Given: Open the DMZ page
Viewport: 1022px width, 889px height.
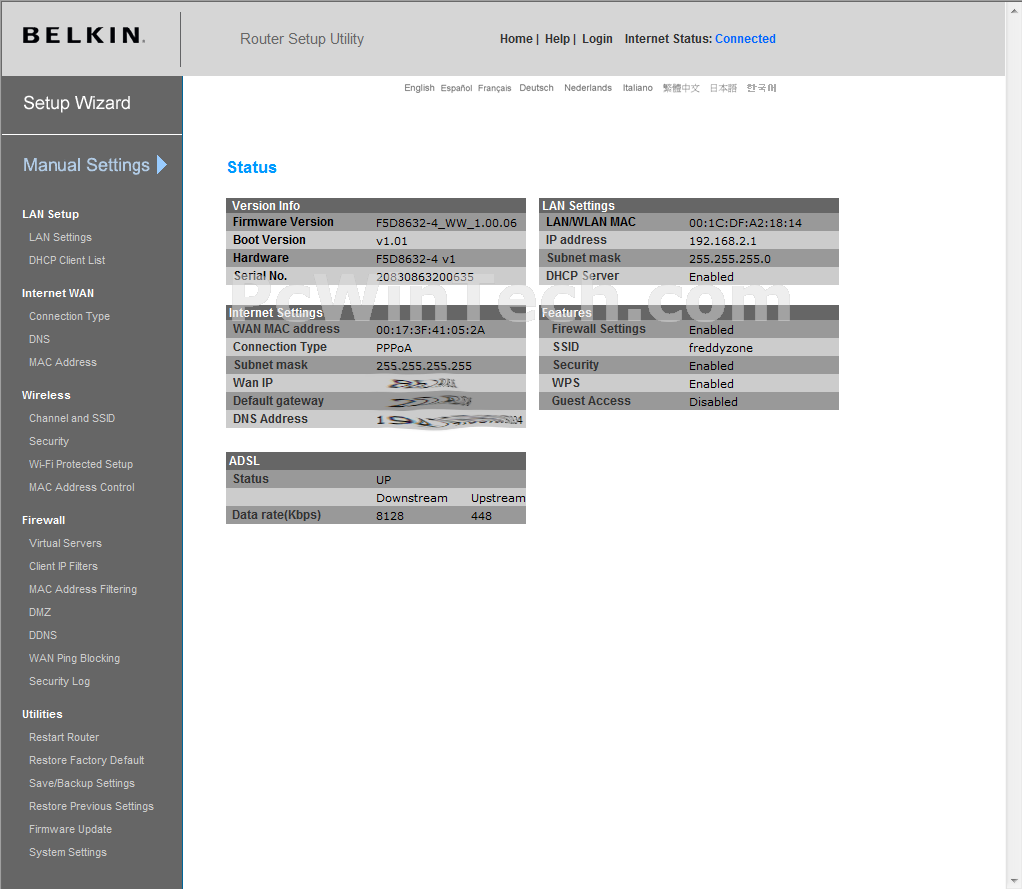Looking at the screenshot, I should (x=40, y=612).
